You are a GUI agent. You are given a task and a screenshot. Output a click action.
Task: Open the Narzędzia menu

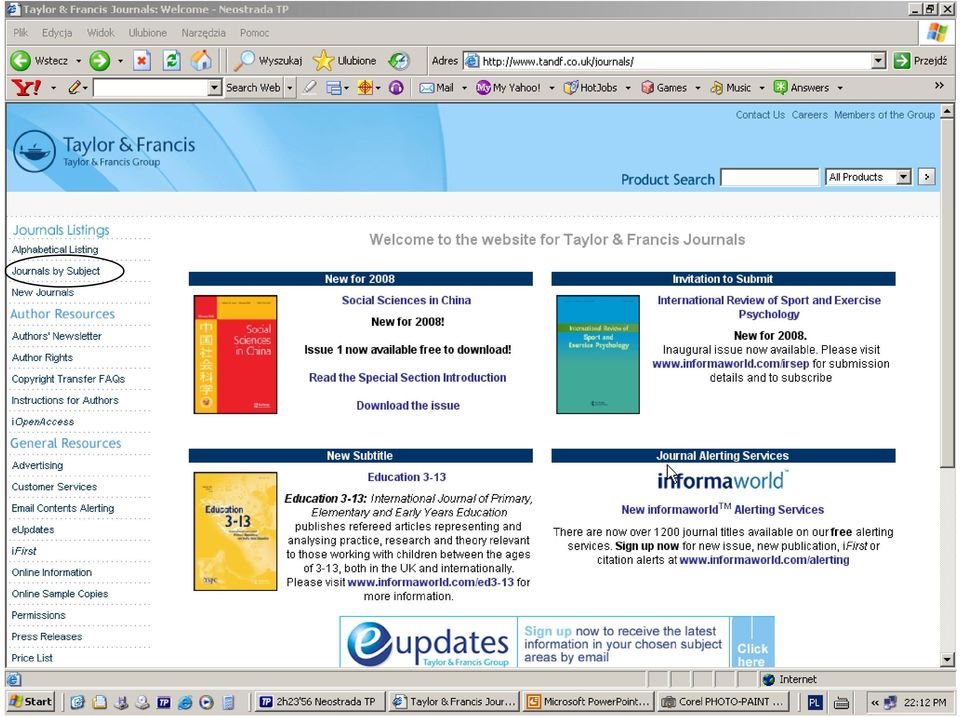click(203, 33)
